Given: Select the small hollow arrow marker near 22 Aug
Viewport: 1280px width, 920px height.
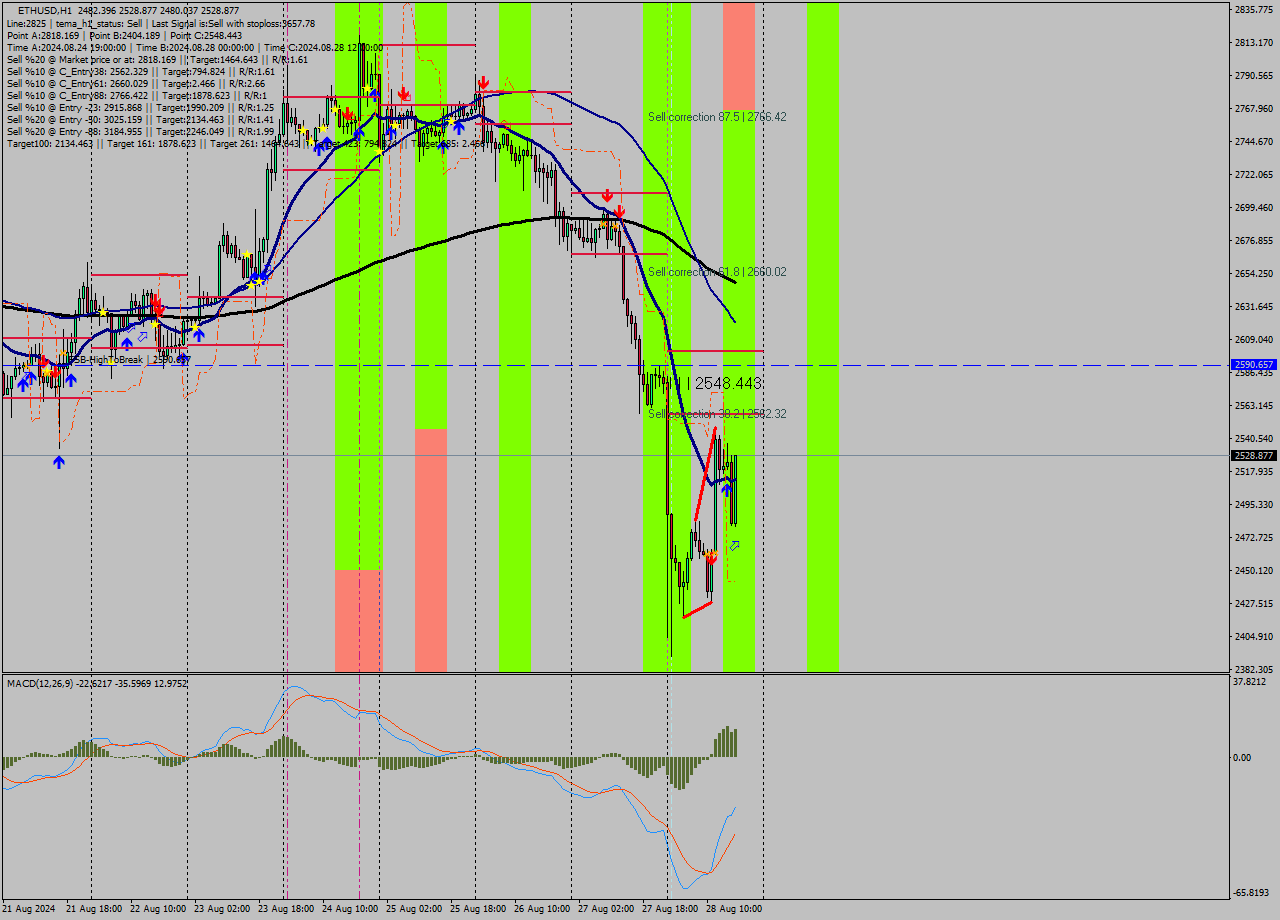Looking at the screenshot, I should (x=142, y=335).
